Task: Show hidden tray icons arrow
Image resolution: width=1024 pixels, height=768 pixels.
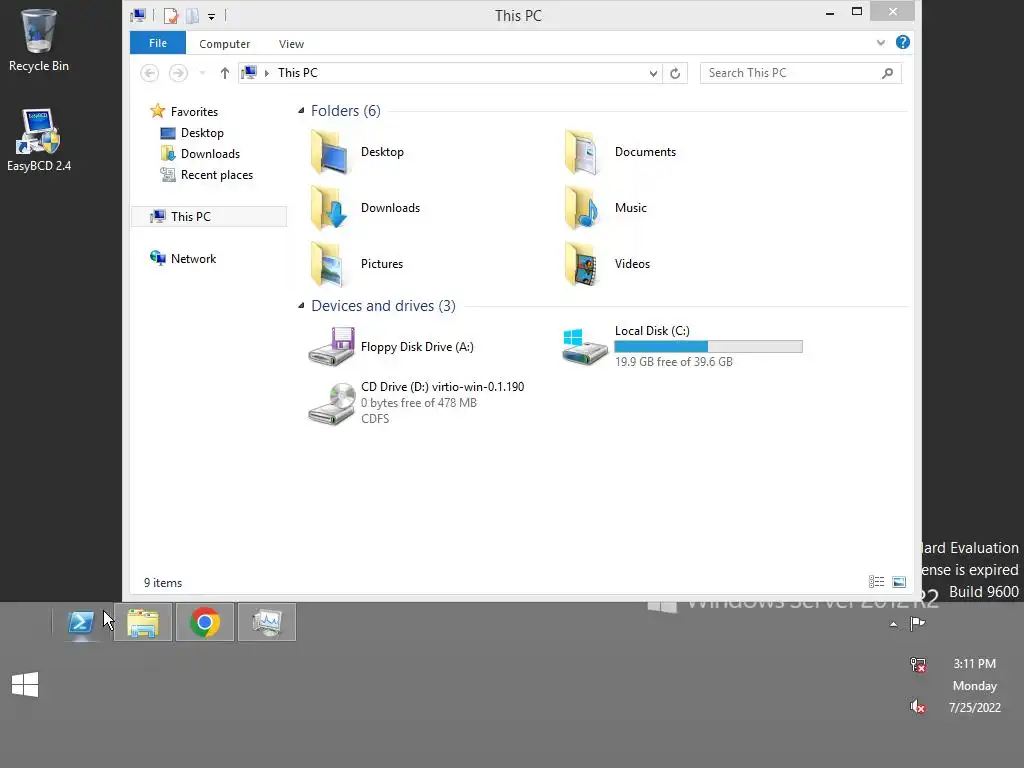Action: (893, 624)
